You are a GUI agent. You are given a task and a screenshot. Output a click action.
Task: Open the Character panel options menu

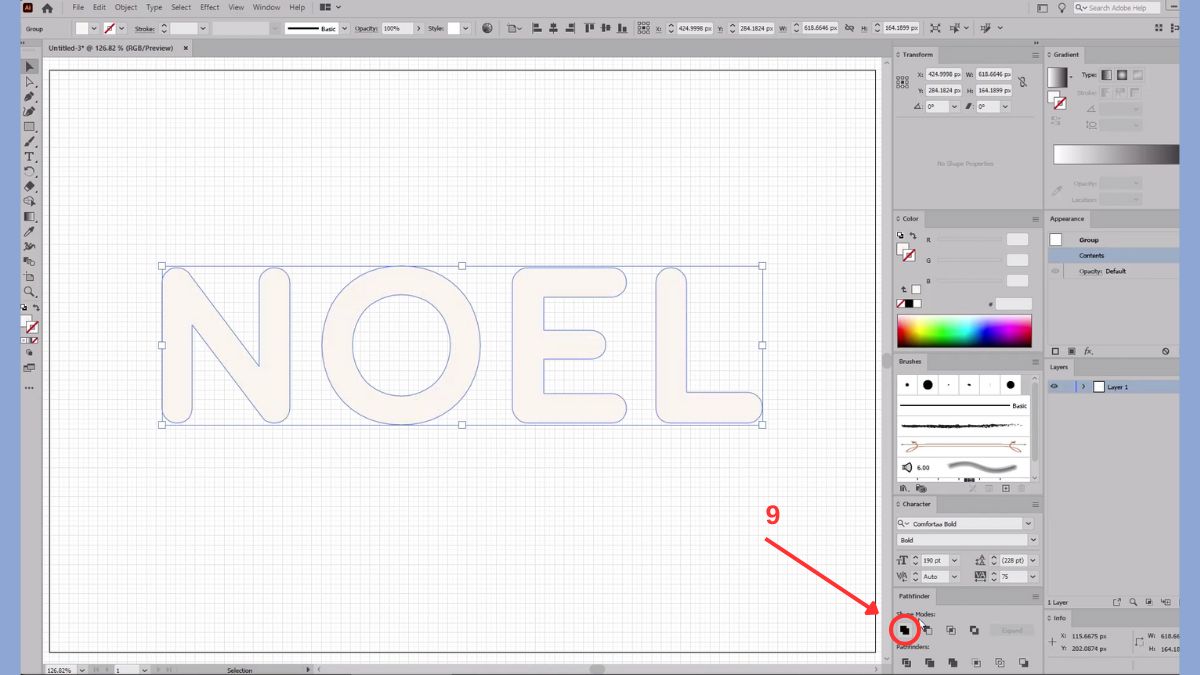(1035, 504)
